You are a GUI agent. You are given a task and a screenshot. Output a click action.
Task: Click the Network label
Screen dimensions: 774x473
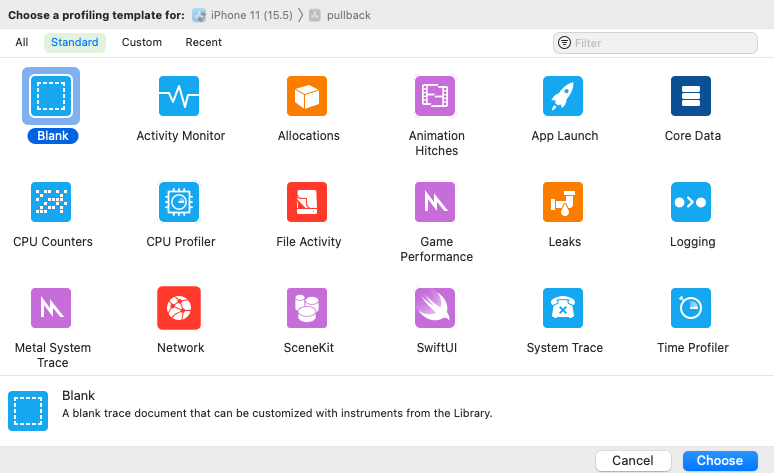[181, 348]
